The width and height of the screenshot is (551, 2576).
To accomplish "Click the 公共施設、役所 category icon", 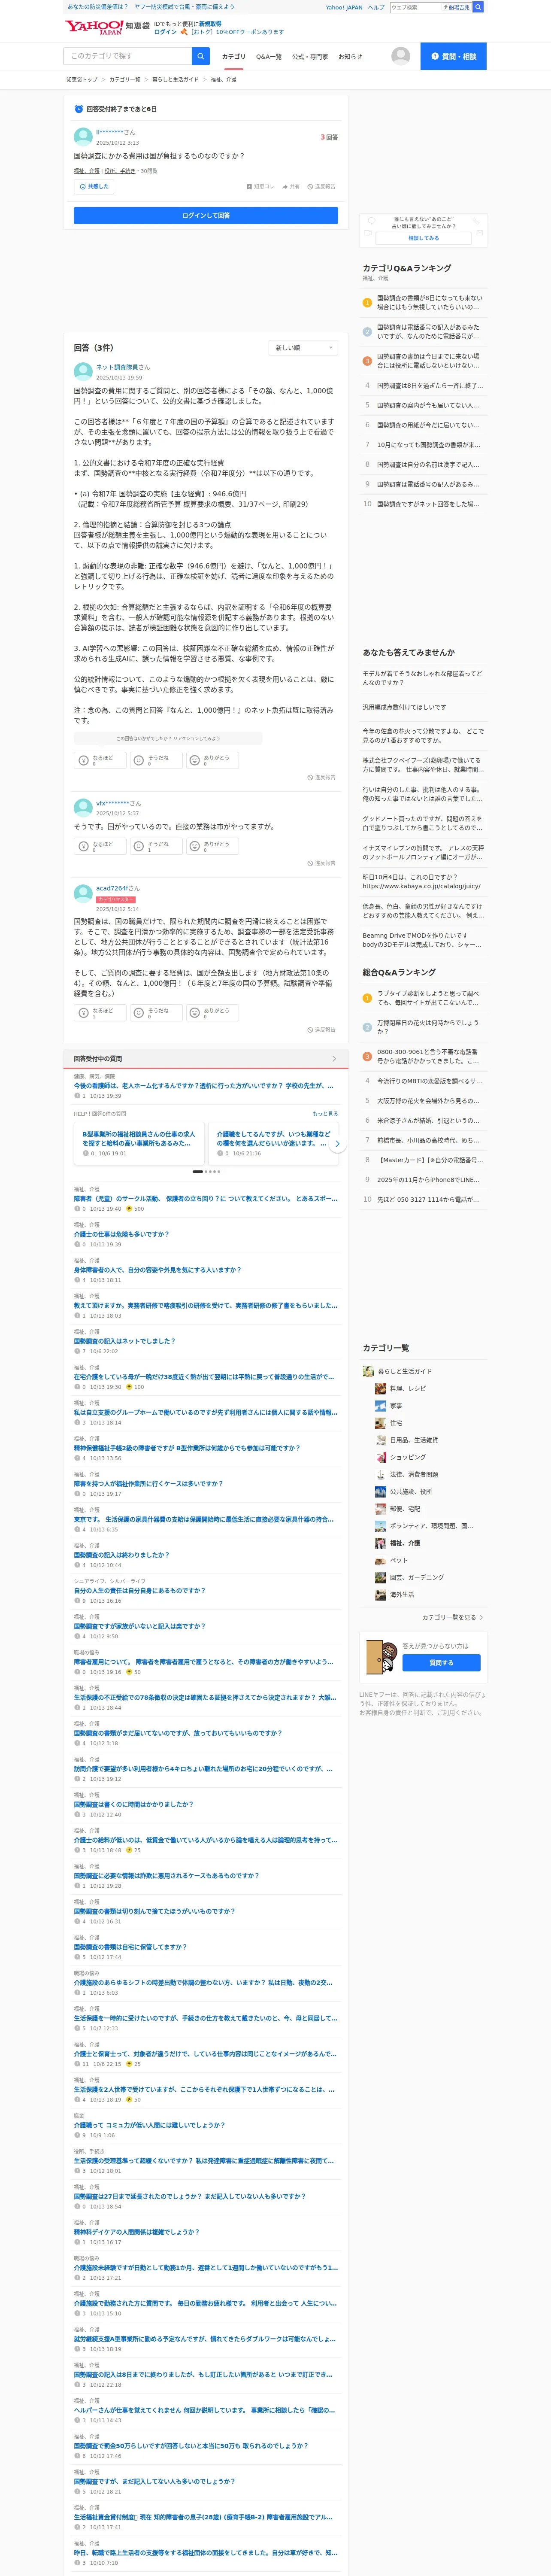I will [x=380, y=1491].
